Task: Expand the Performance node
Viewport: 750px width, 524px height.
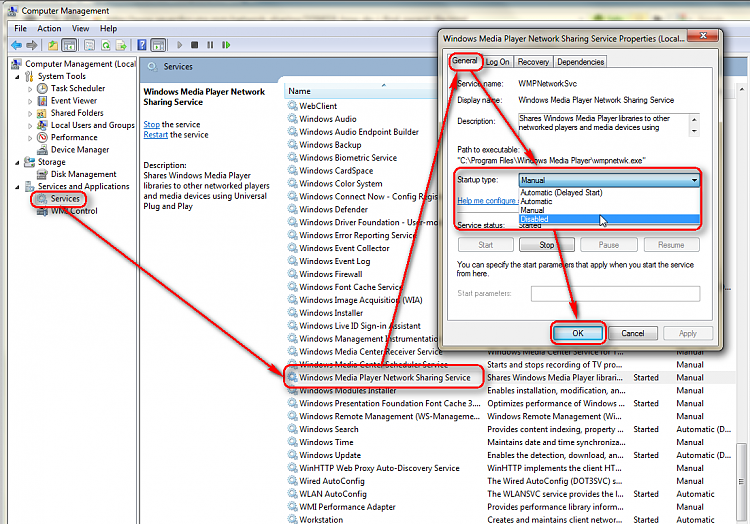Action: pos(30,138)
